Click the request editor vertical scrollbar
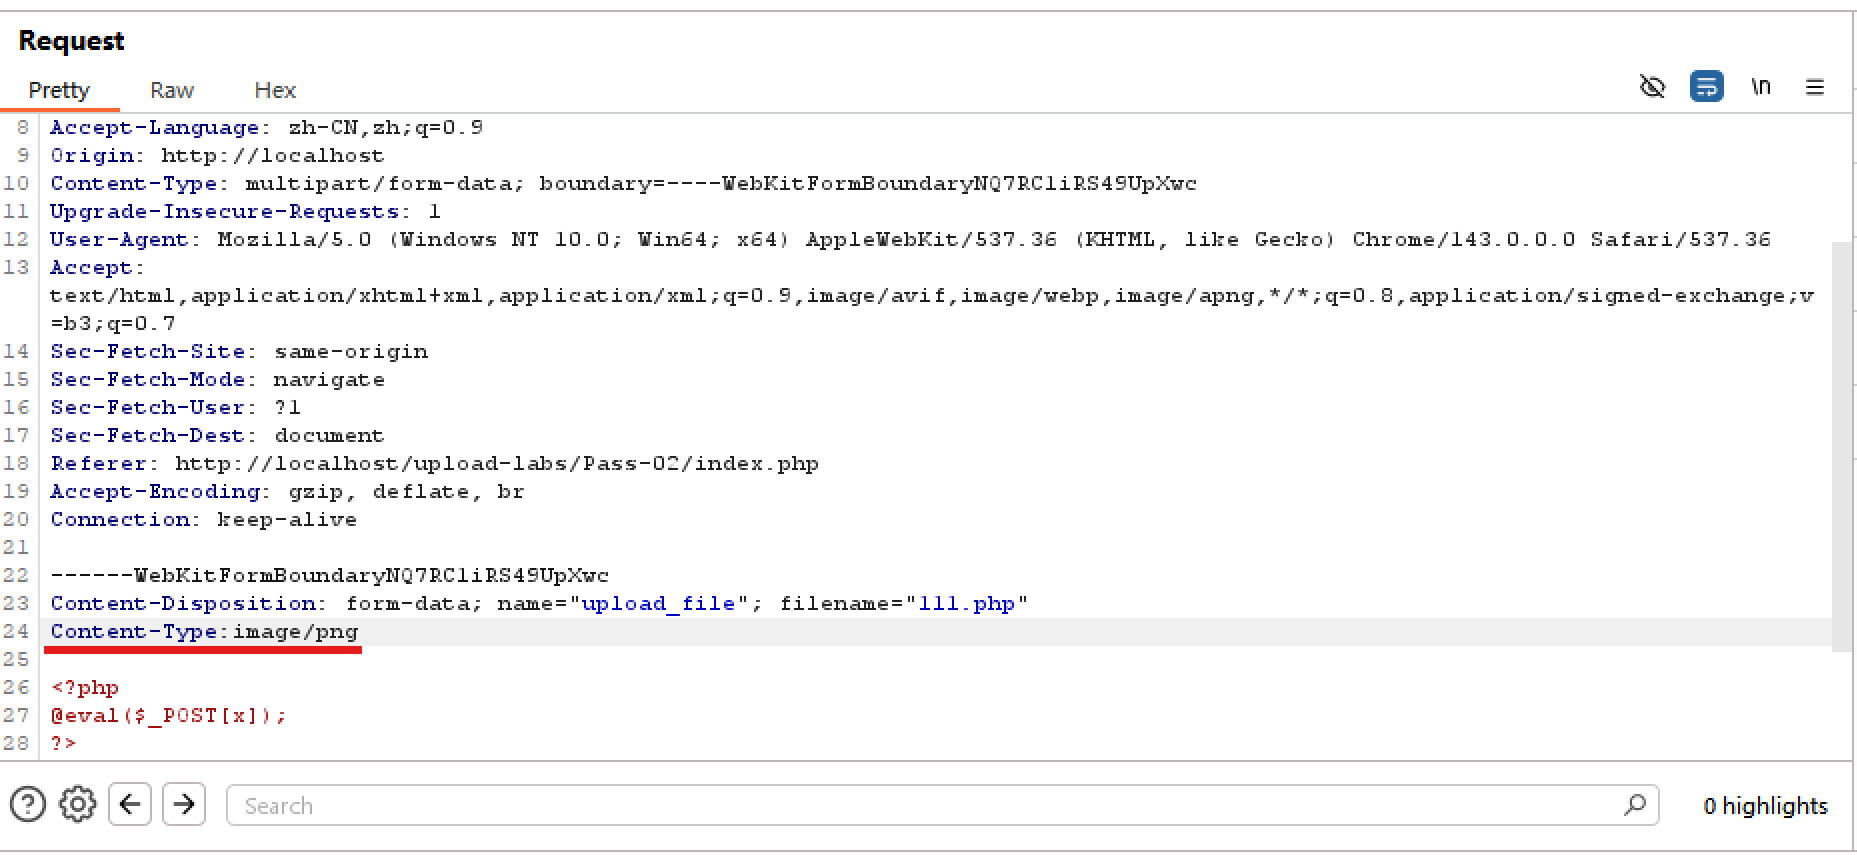Screen dimensions: 1857x855 [x=1841, y=446]
